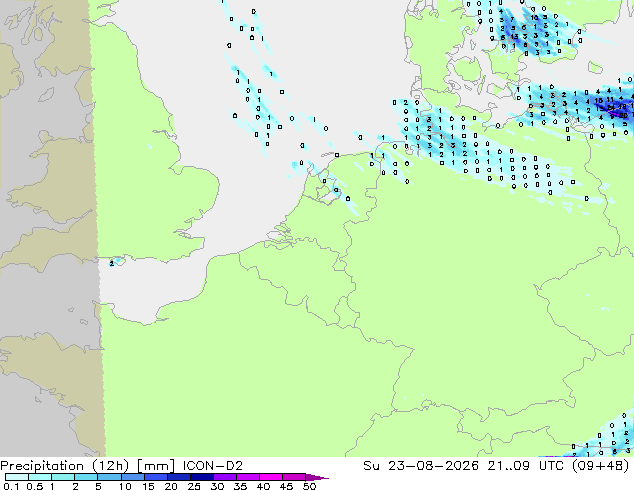
Task: Pick the 15–20 mm legend color swatch
Action: coord(155,477)
